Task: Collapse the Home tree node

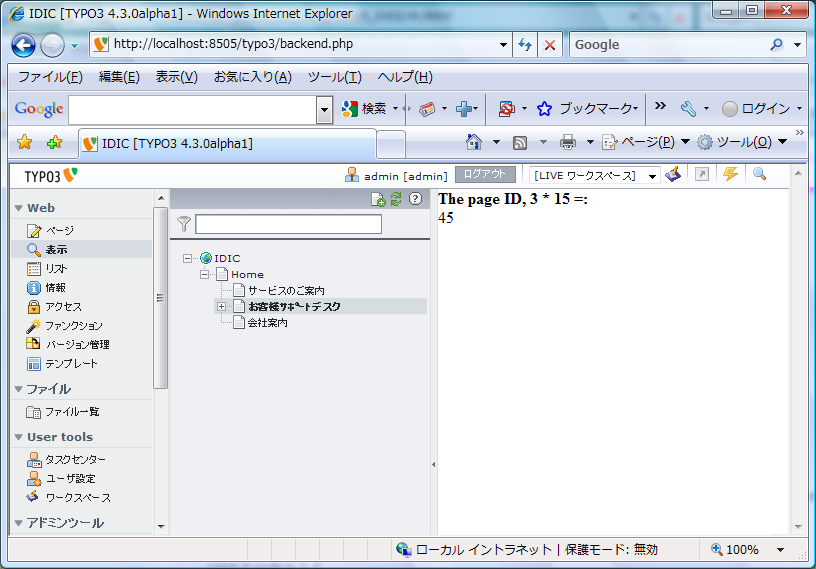Action: tap(205, 274)
